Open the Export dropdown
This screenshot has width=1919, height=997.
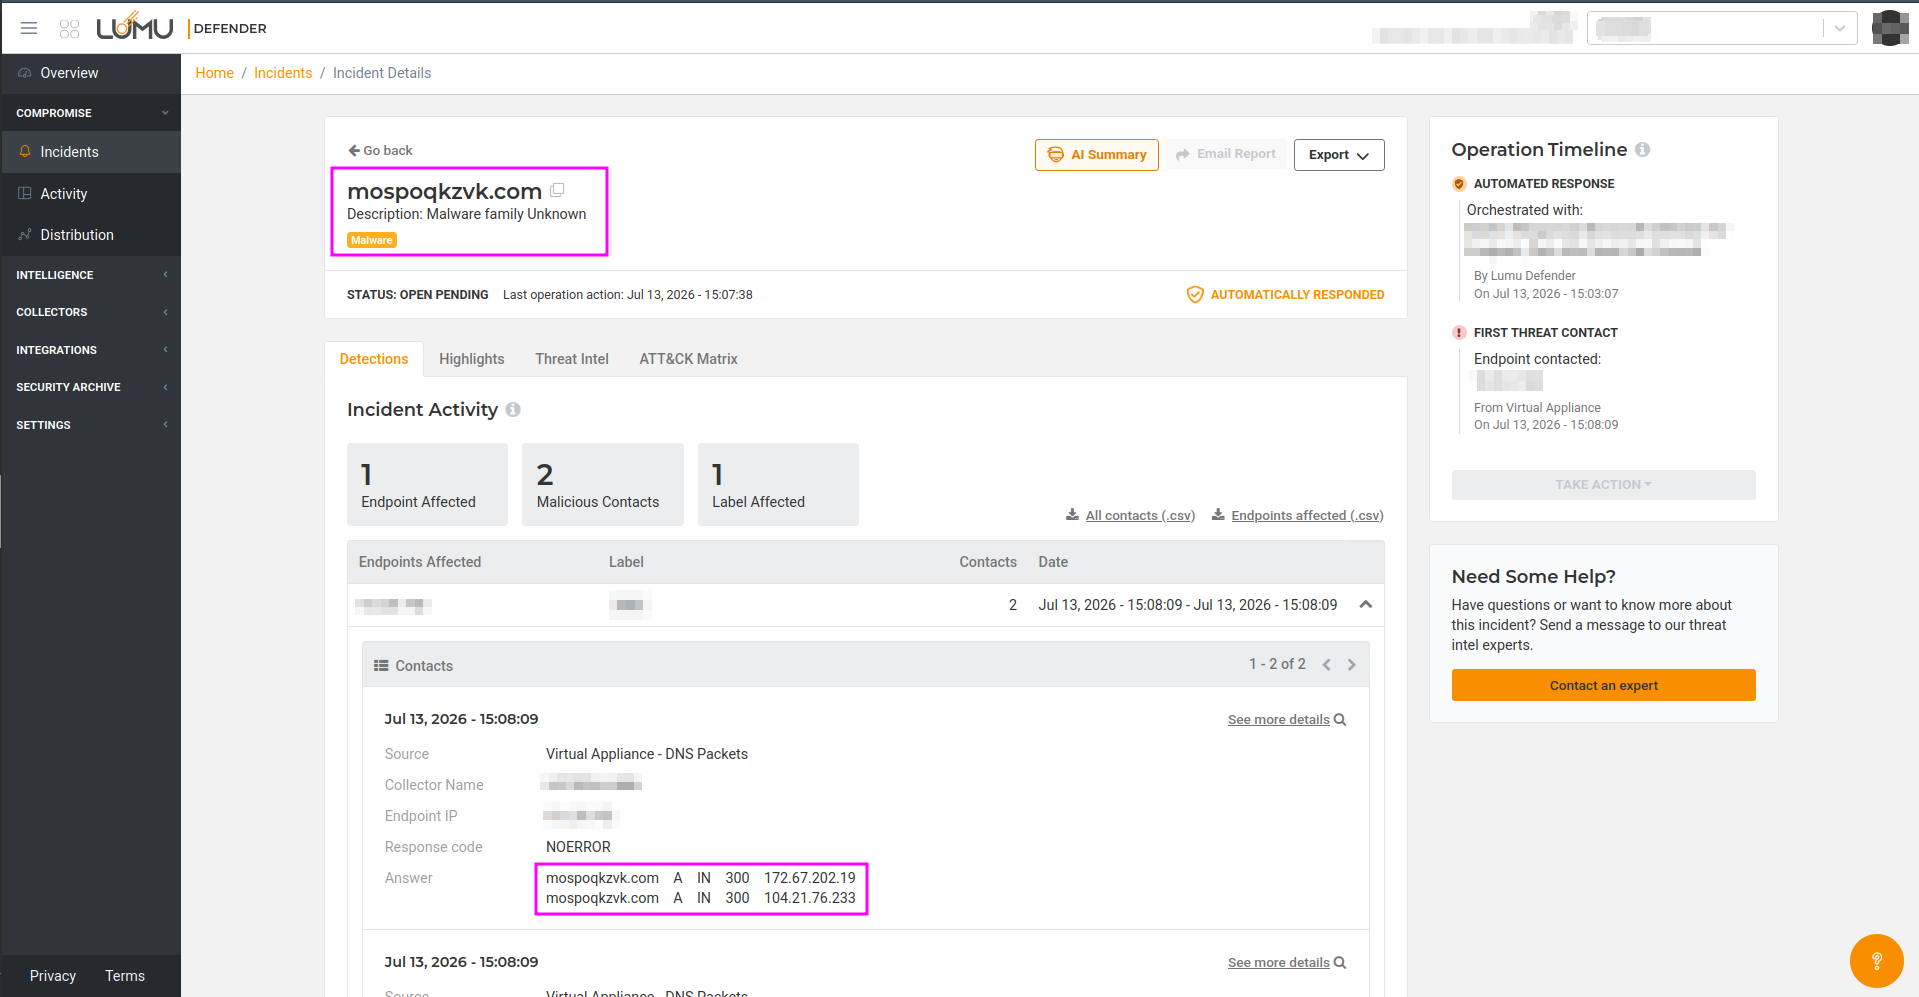point(1339,155)
